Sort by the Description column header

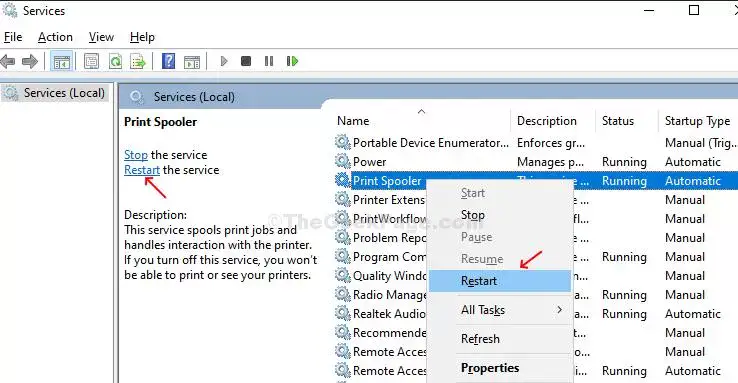pyautogui.click(x=553, y=121)
